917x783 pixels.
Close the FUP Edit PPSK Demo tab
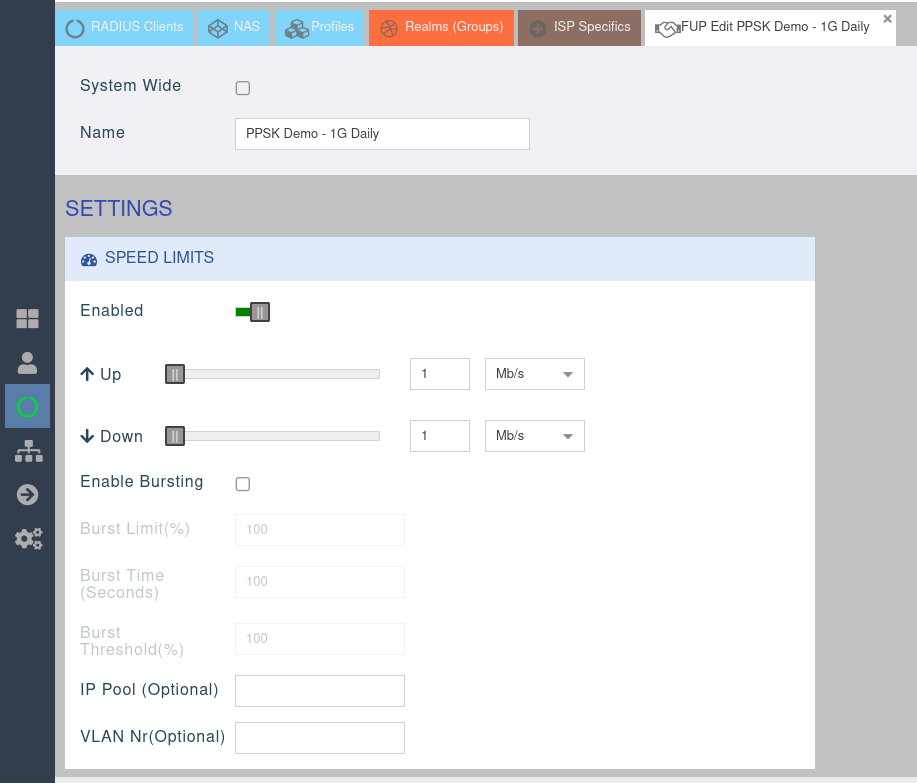[887, 19]
